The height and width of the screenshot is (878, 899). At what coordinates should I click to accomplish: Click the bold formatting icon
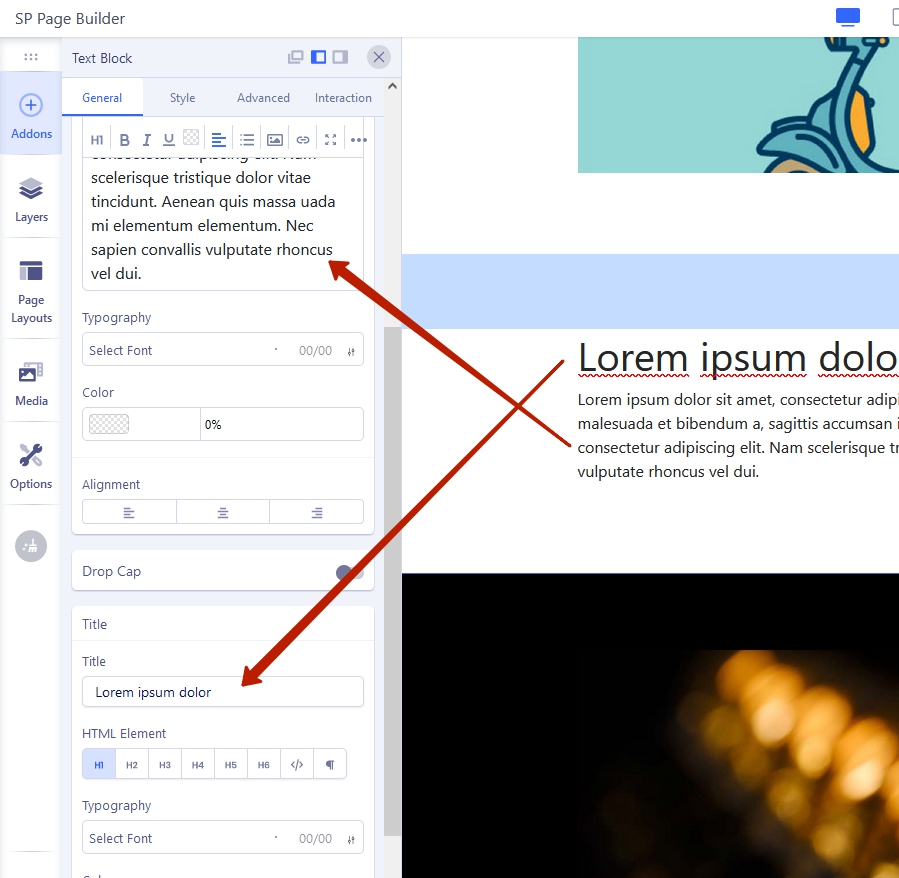[x=125, y=140]
